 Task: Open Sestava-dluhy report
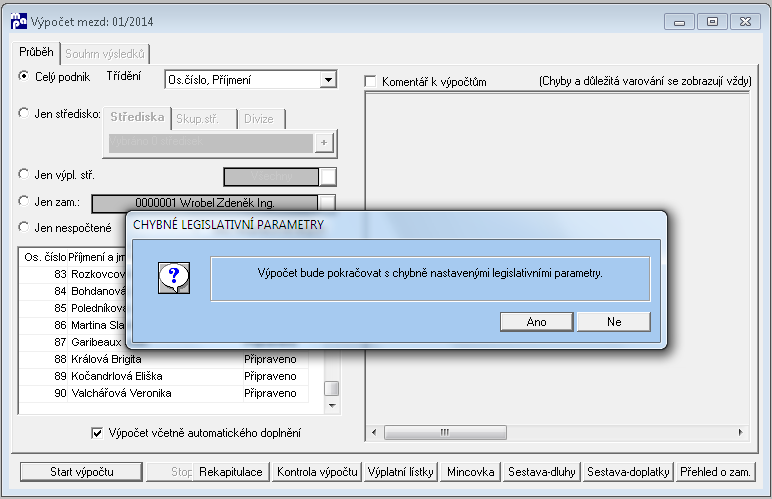click(x=542, y=472)
